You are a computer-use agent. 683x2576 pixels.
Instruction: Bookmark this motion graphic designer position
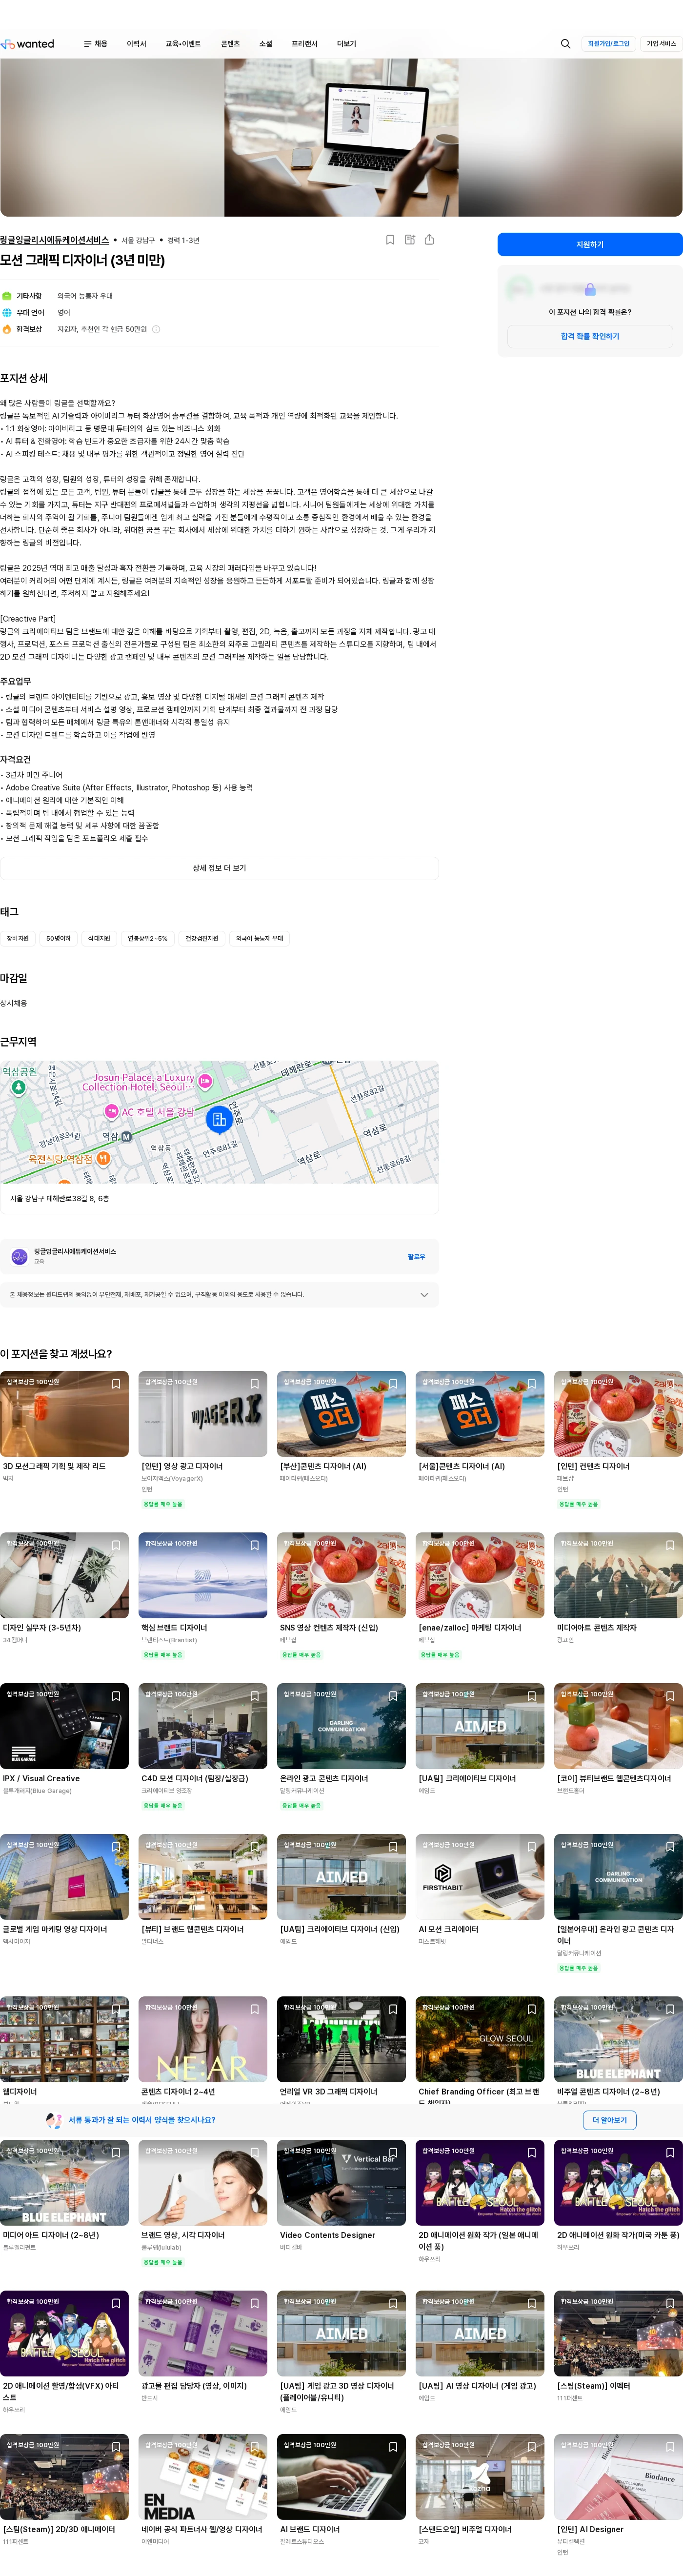tap(390, 240)
